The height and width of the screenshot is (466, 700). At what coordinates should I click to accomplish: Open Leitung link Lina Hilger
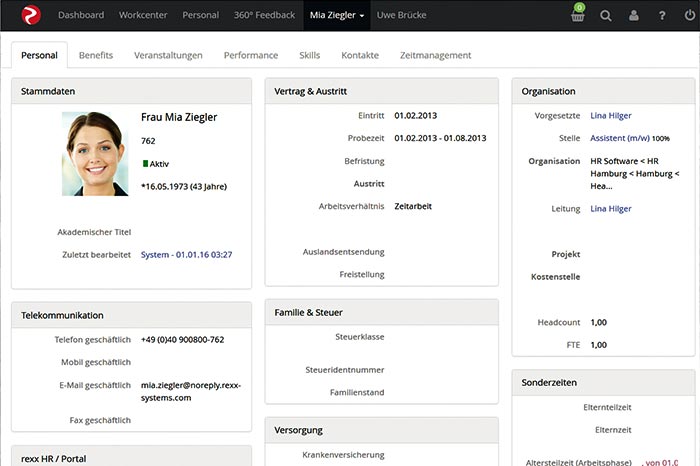coord(611,208)
